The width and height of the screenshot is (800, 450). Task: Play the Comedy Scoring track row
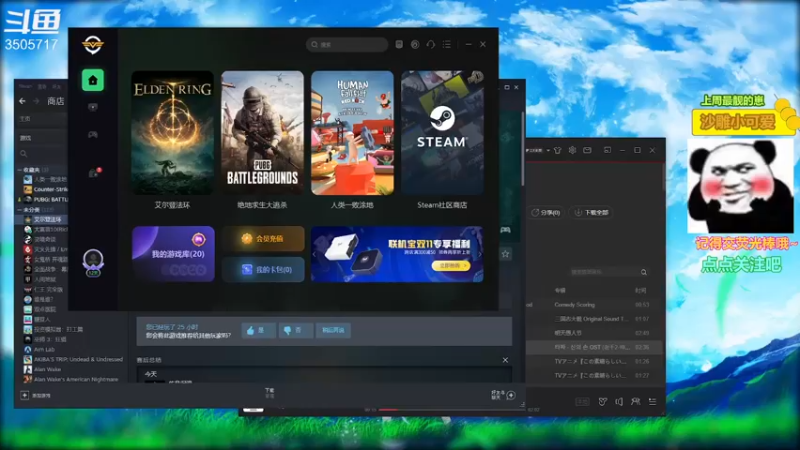pyautogui.click(x=594, y=305)
